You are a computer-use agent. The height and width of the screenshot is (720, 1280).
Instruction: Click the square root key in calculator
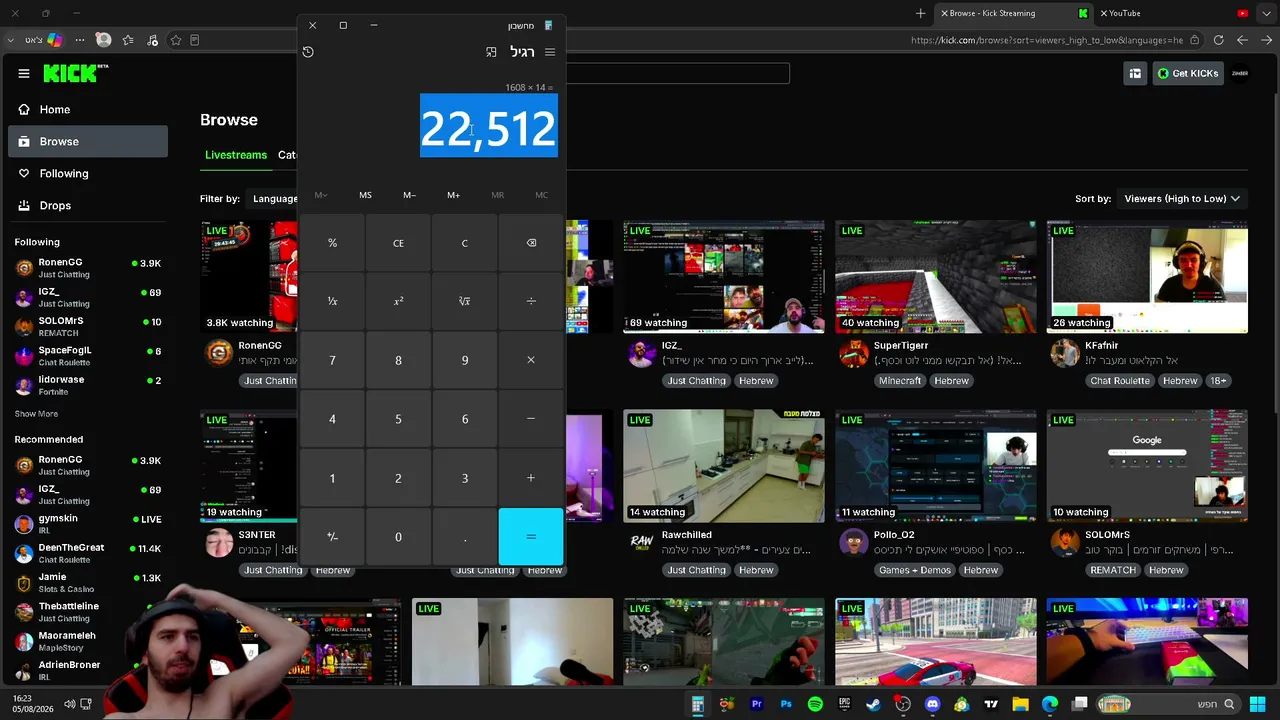465,301
